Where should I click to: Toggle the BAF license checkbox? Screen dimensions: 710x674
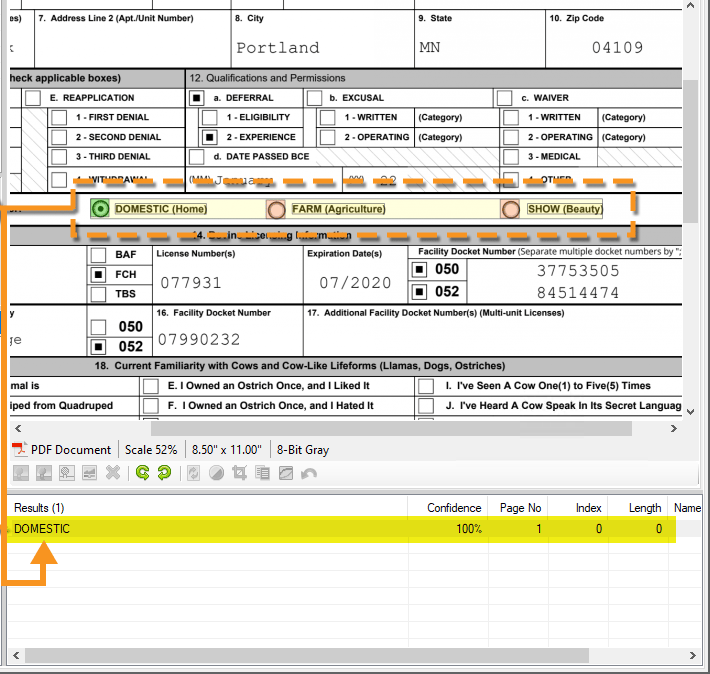(x=99, y=255)
